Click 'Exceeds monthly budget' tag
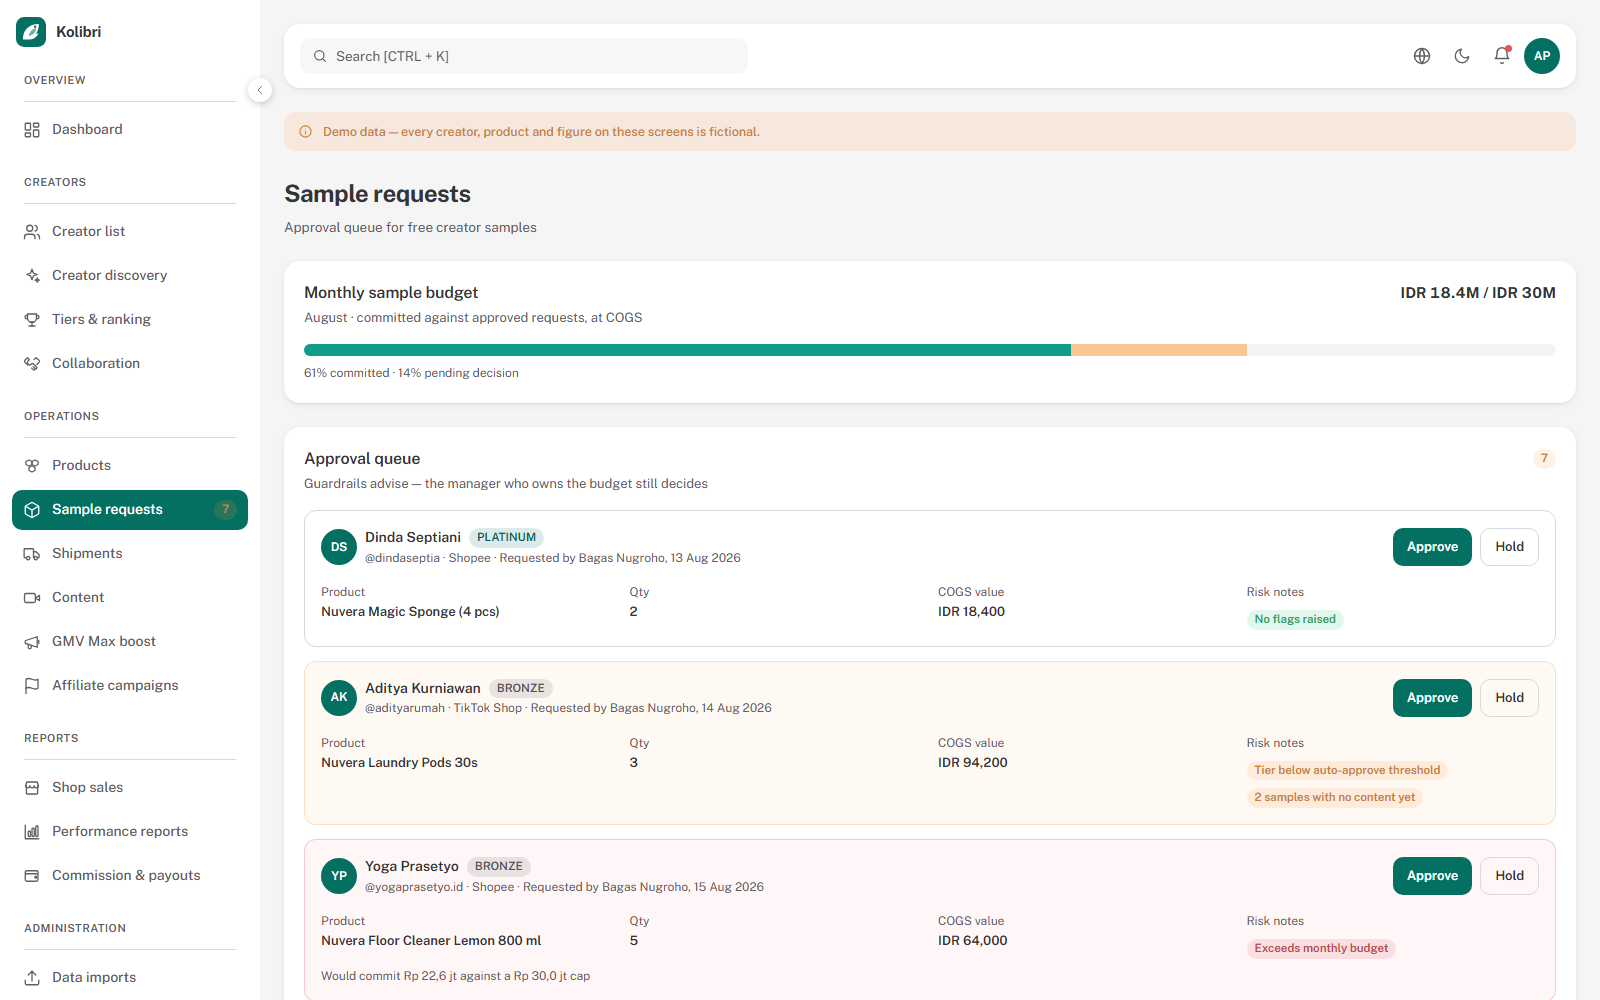The height and width of the screenshot is (1000, 1600). pyautogui.click(x=1321, y=949)
